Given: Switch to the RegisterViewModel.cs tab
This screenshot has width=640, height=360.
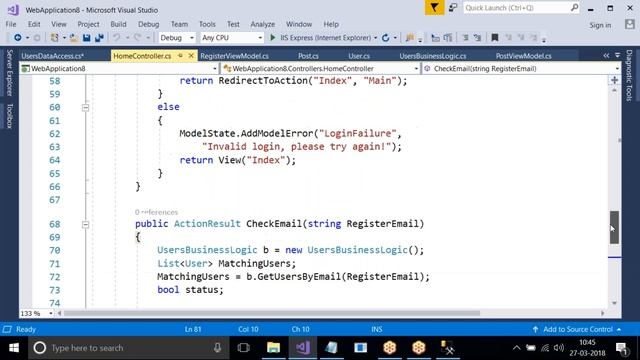Looking at the screenshot, I should [235, 56].
